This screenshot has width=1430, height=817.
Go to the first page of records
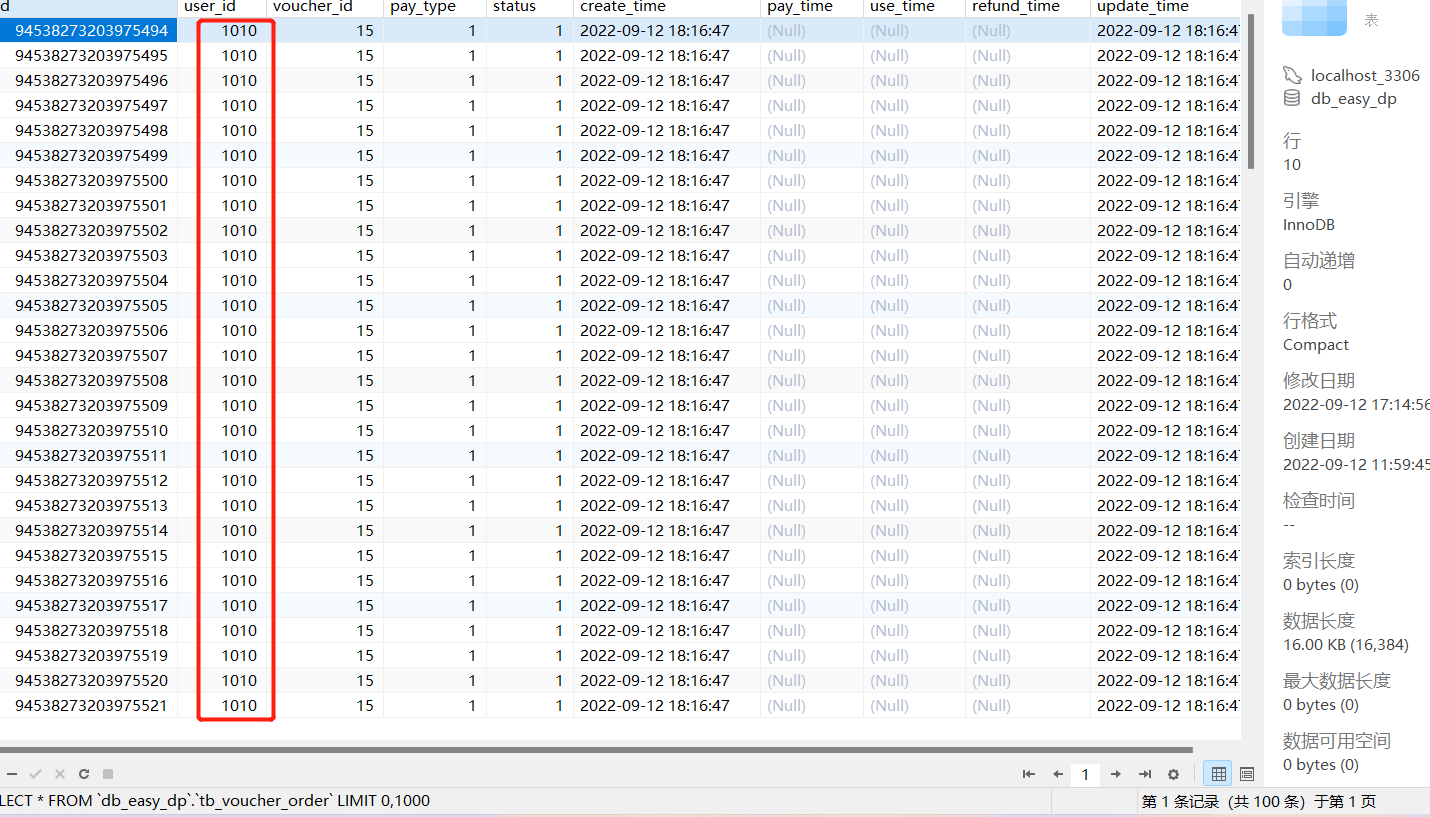tap(1028, 774)
